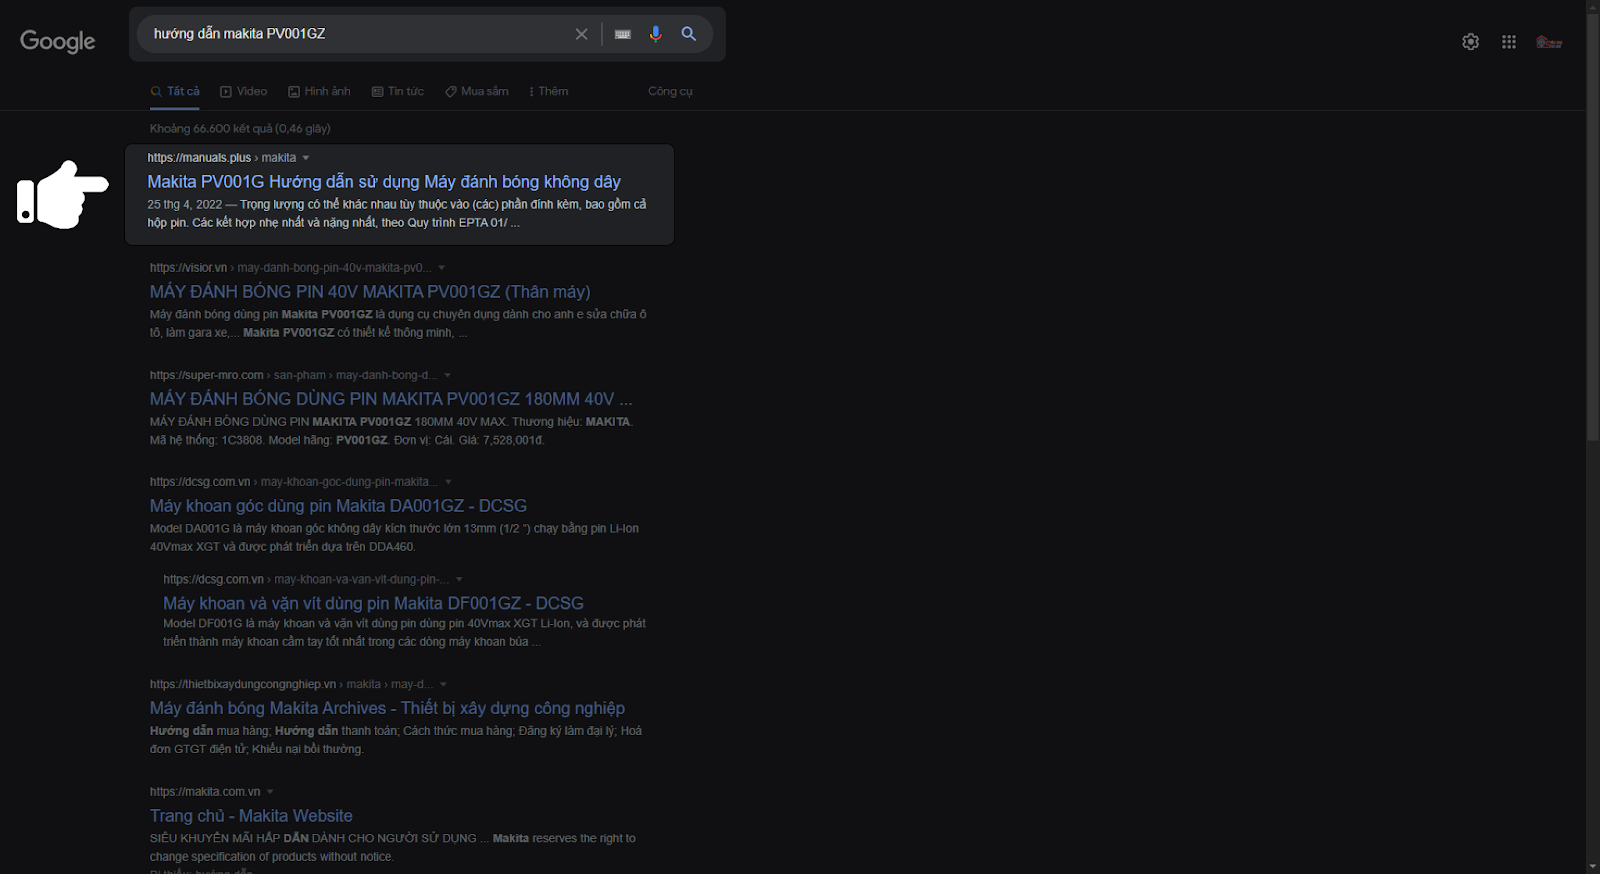
Task: Expand dropdown next to super-mro.com URL
Action: (x=447, y=375)
